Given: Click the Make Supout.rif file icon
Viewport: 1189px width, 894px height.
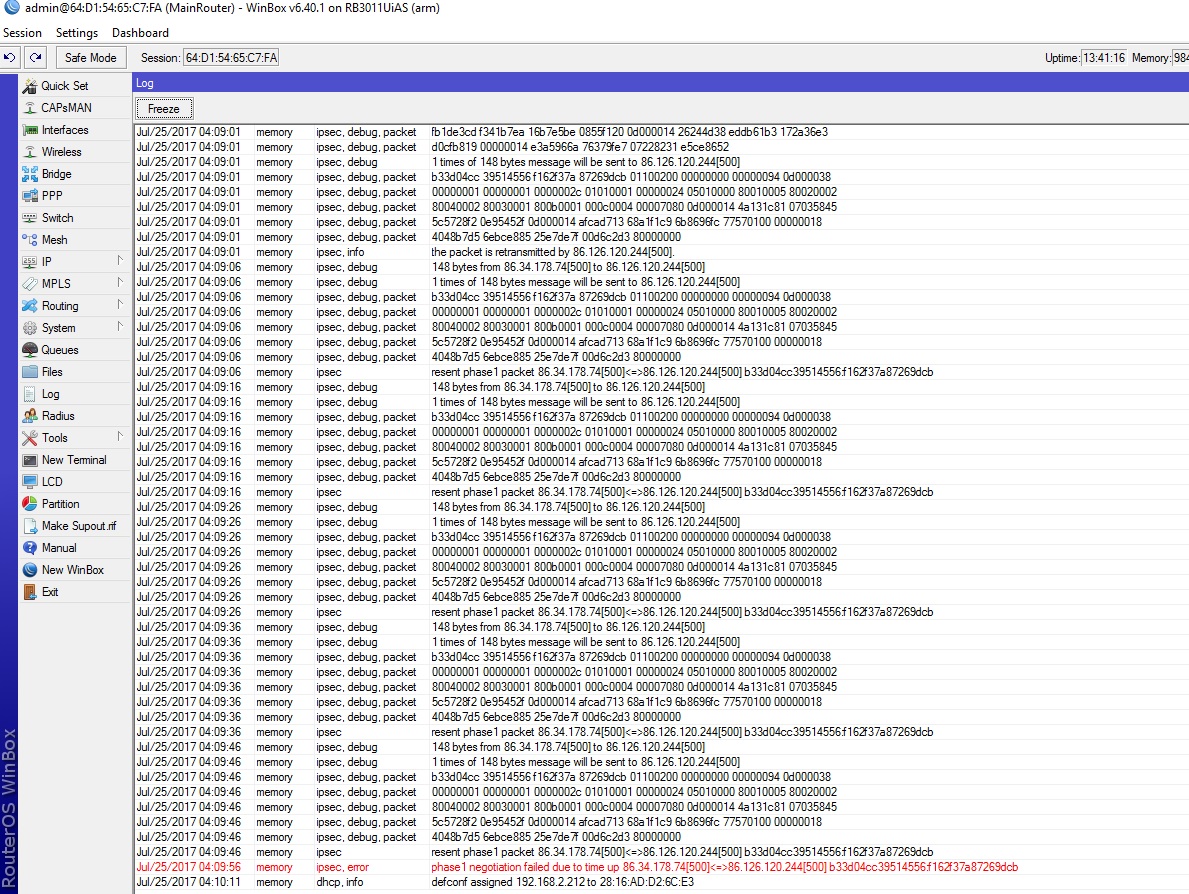Looking at the screenshot, I should pyautogui.click(x=30, y=525).
